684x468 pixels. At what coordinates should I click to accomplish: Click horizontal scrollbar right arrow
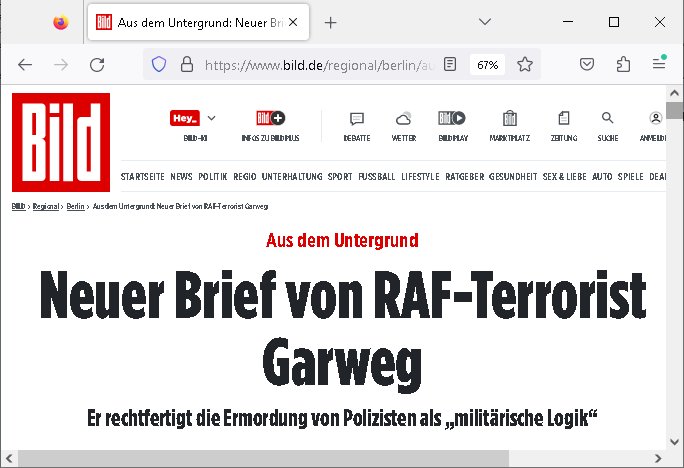coord(658,458)
